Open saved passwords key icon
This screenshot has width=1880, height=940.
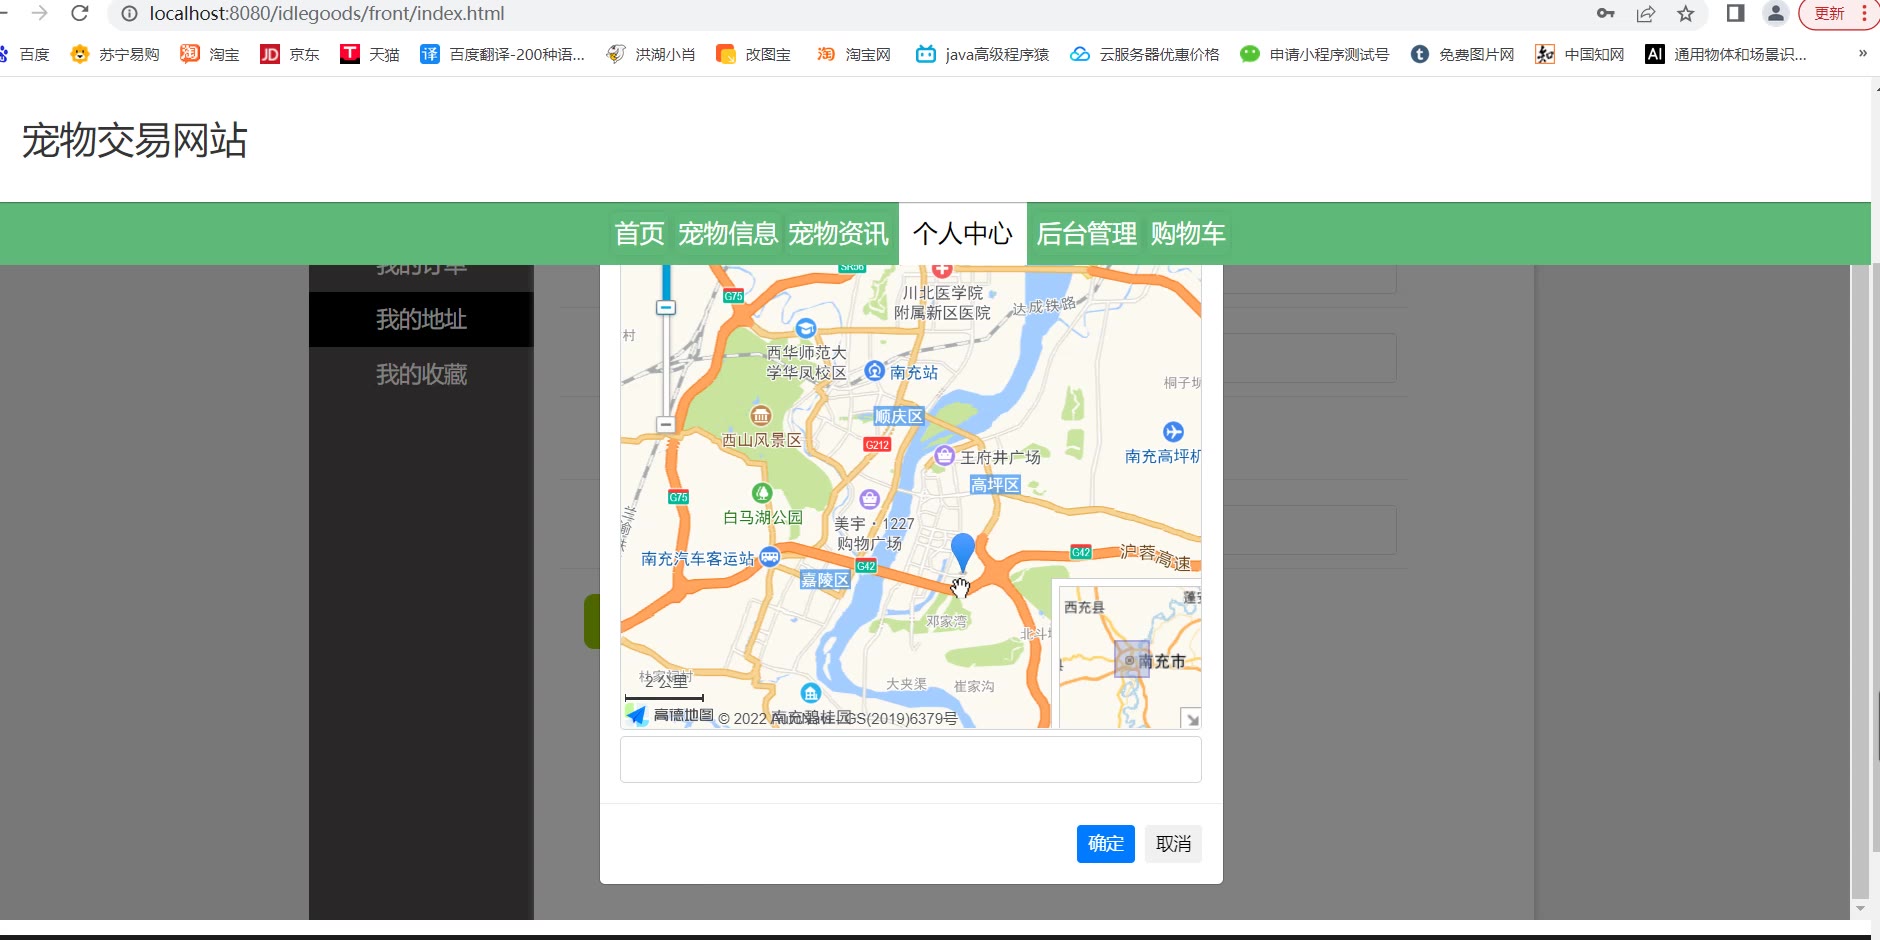[1606, 14]
